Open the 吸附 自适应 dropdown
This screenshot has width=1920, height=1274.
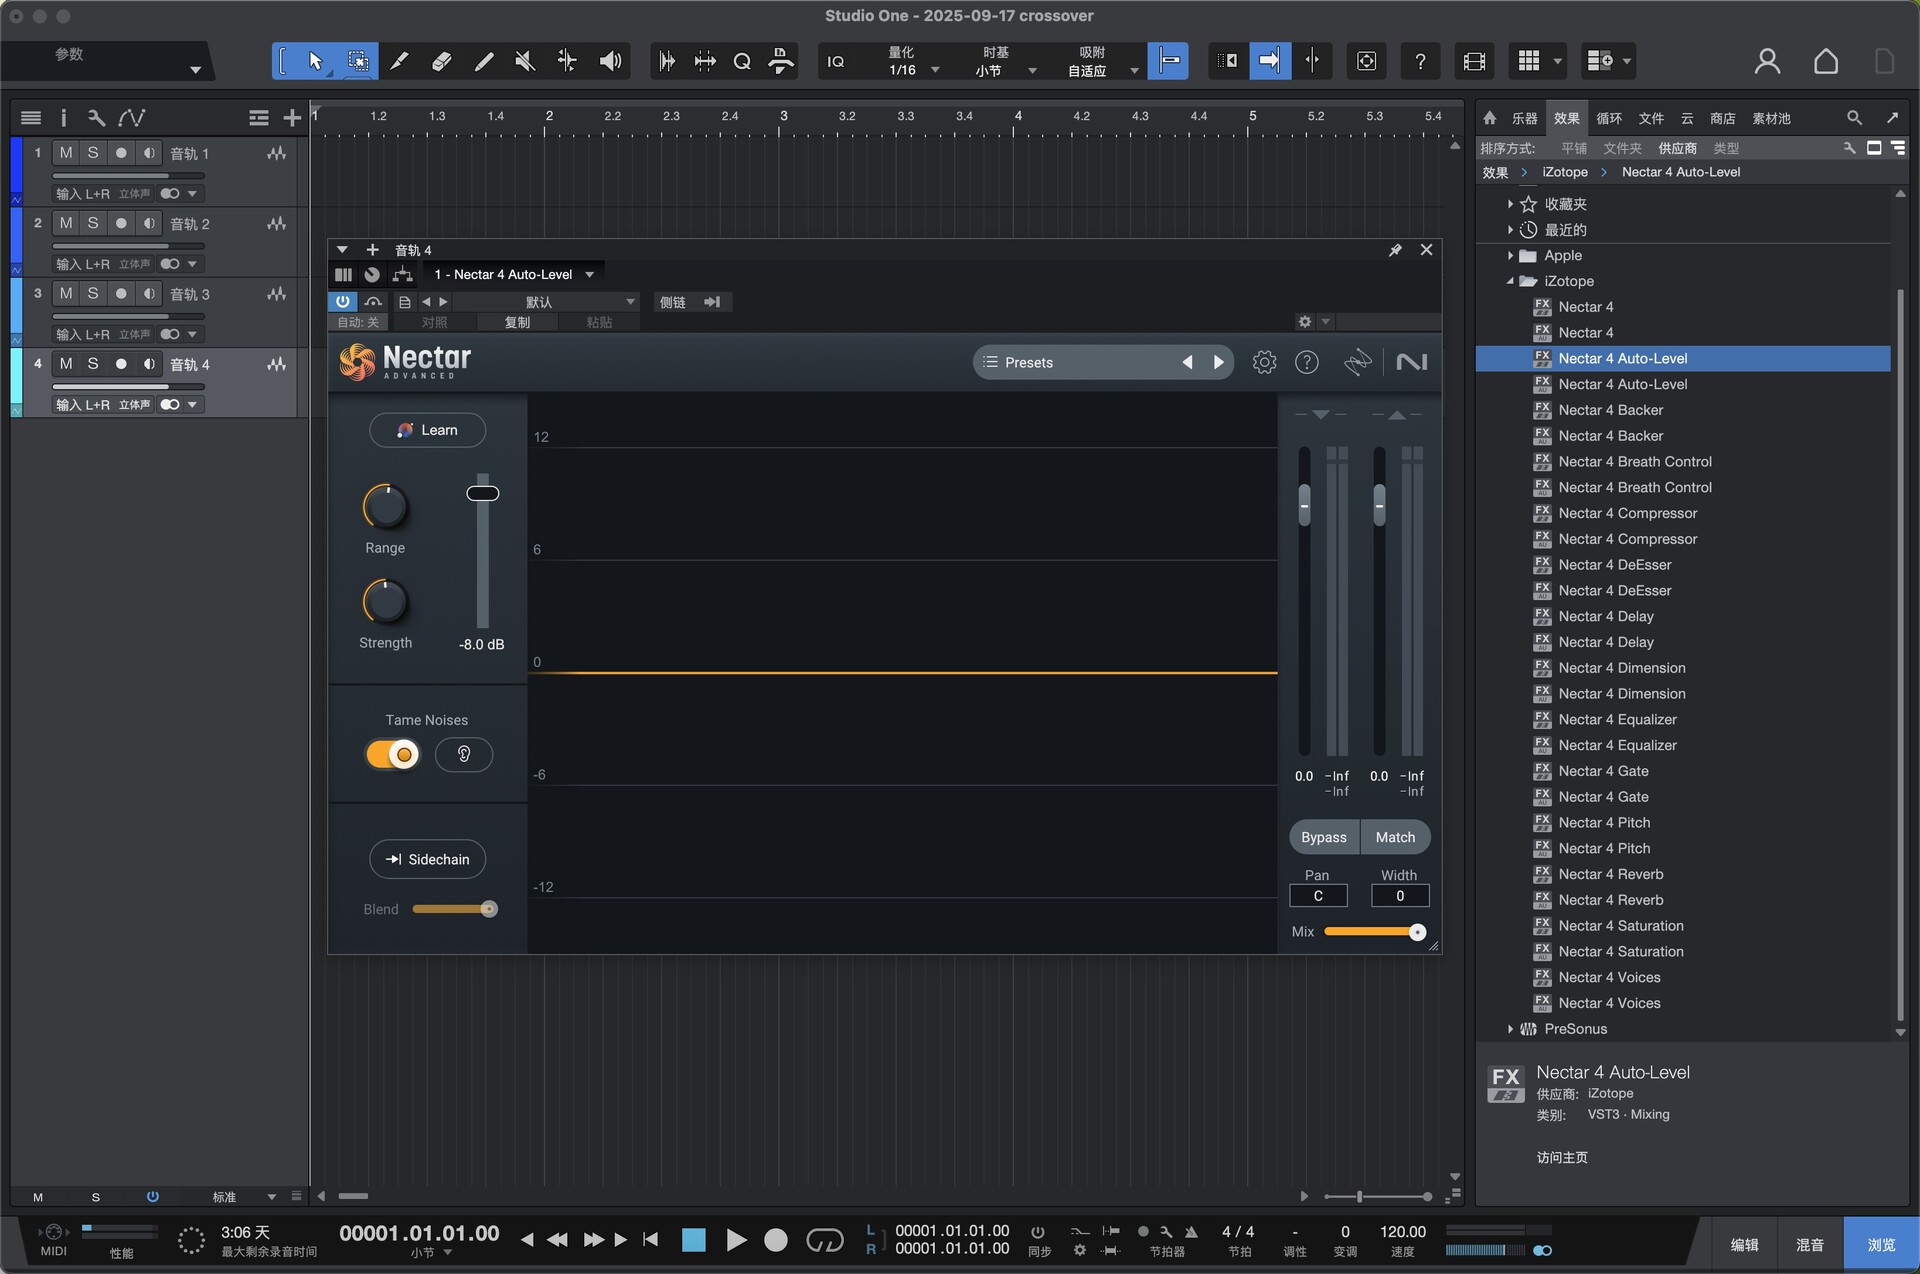(x=1102, y=62)
